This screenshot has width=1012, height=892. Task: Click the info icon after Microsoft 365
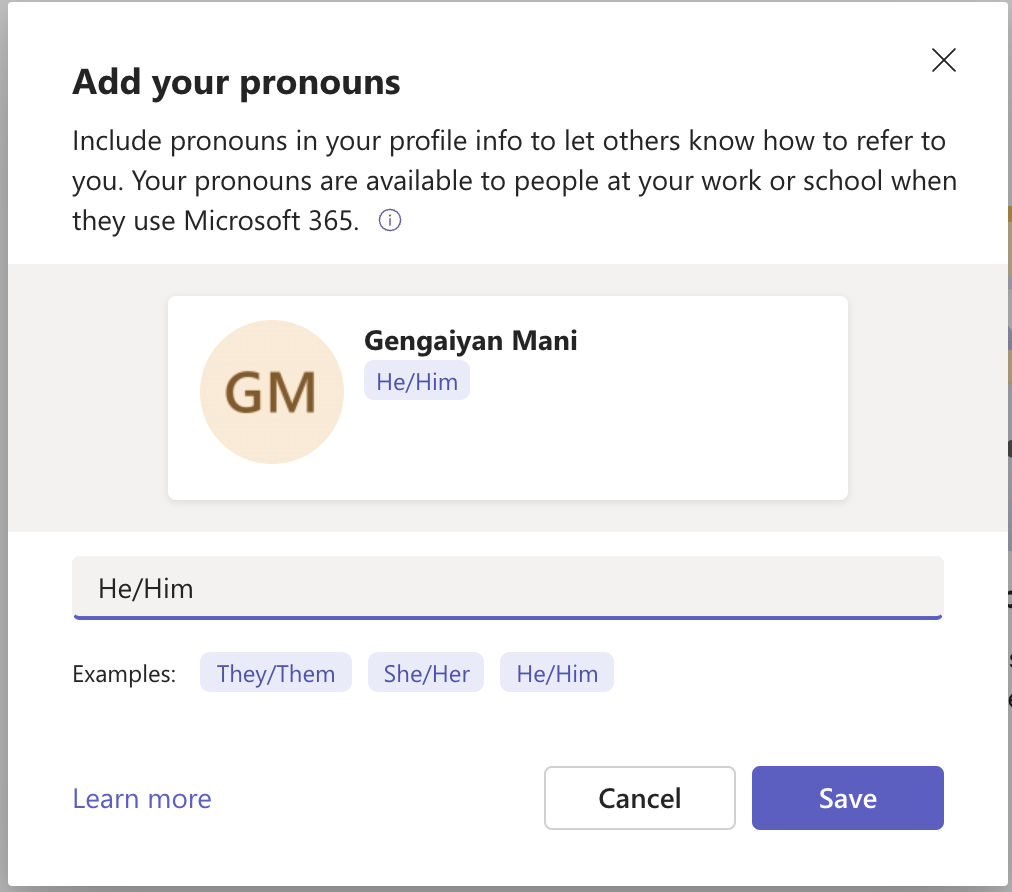[389, 221]
